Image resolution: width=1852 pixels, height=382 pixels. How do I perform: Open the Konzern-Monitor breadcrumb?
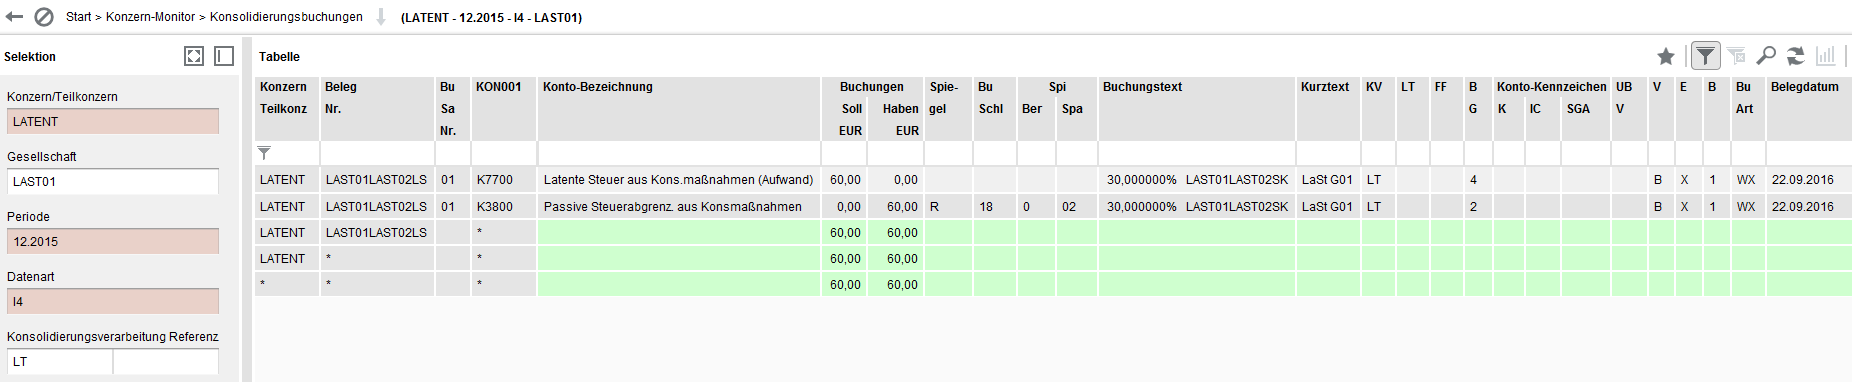pos(151,17)
